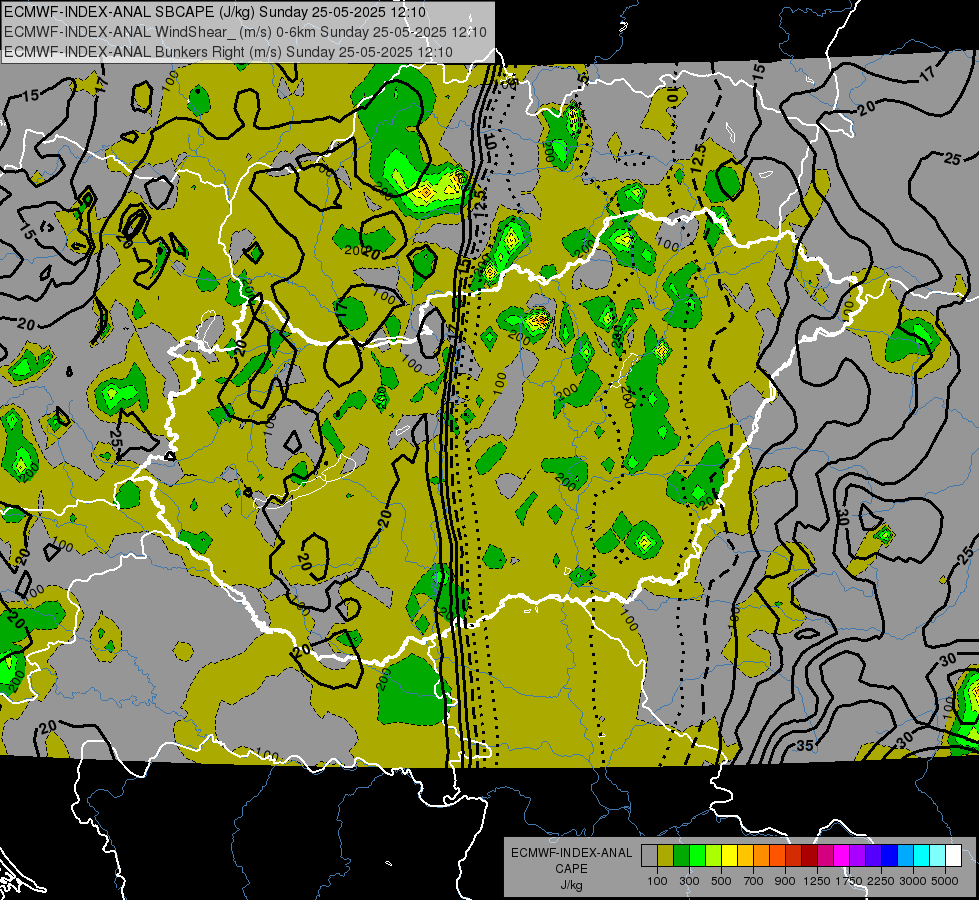This screenshot has height=900, width=979.
Task: Click the 35 contour label on the map
Action: [805, 746]
